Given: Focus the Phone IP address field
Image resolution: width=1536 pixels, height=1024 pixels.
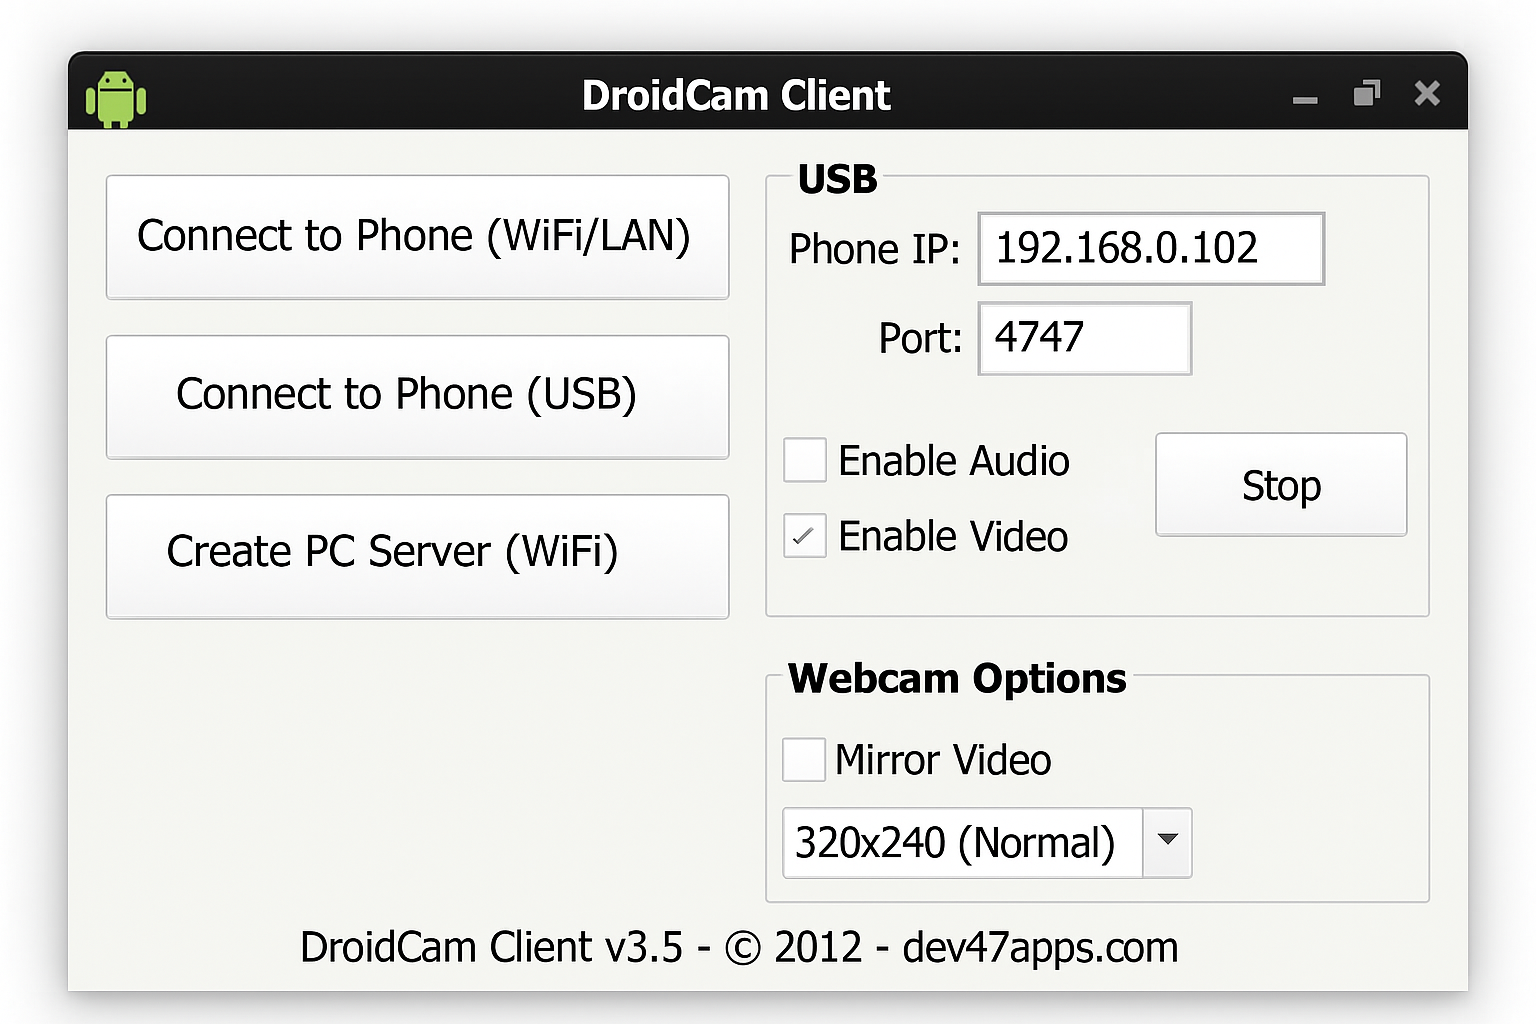Looking at the screenshot, I should (1150, 249).
